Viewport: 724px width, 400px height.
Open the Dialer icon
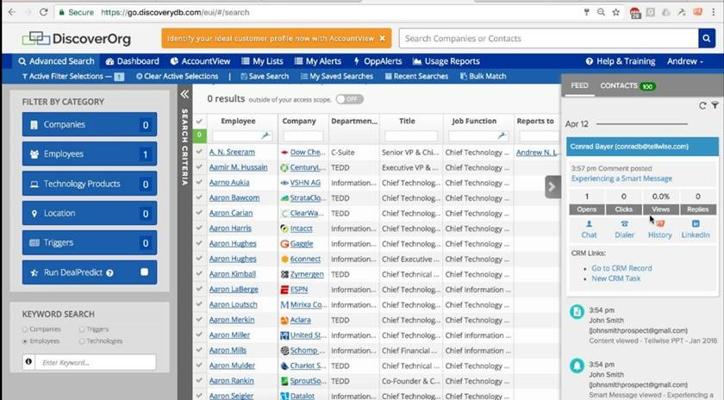coord(624,230)
